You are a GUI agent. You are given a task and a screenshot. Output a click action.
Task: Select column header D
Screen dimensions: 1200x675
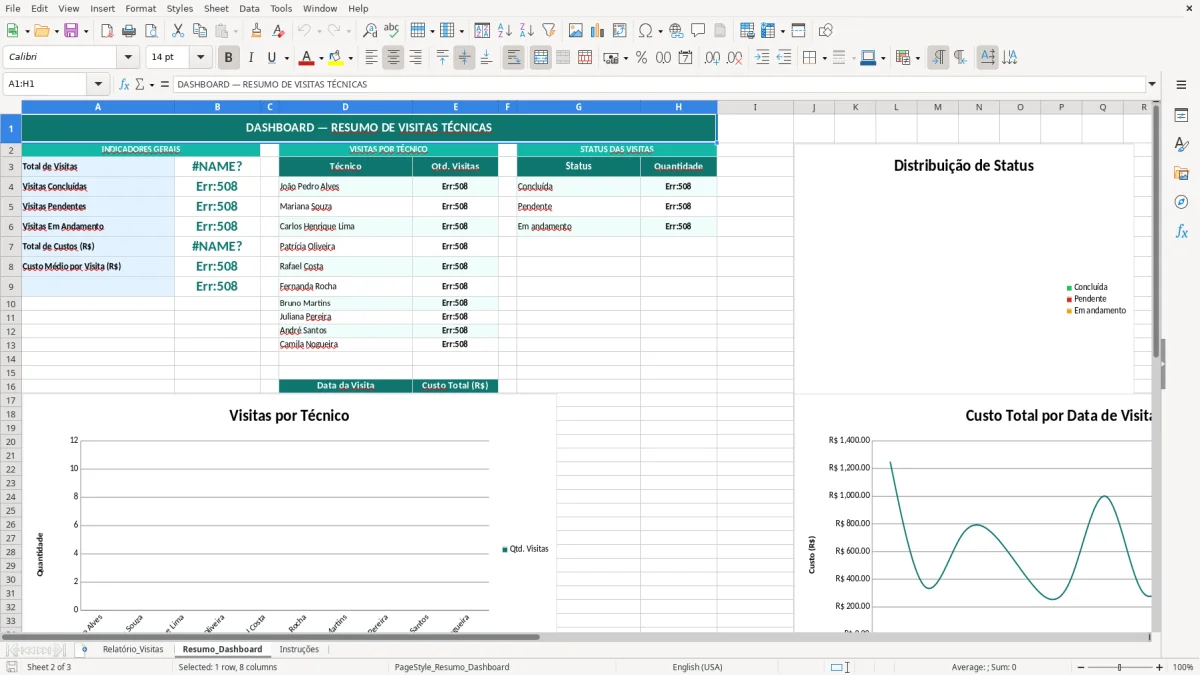click(x=345, y=107)
